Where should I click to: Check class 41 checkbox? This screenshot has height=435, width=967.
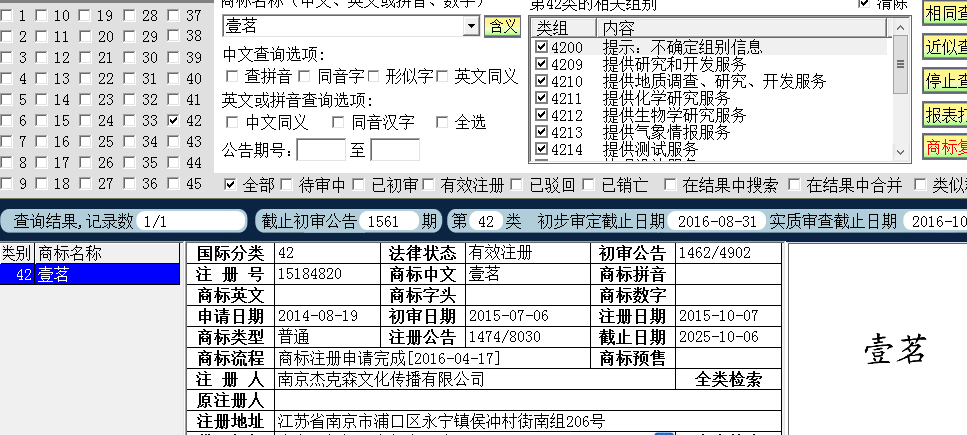tap(174, 100)
